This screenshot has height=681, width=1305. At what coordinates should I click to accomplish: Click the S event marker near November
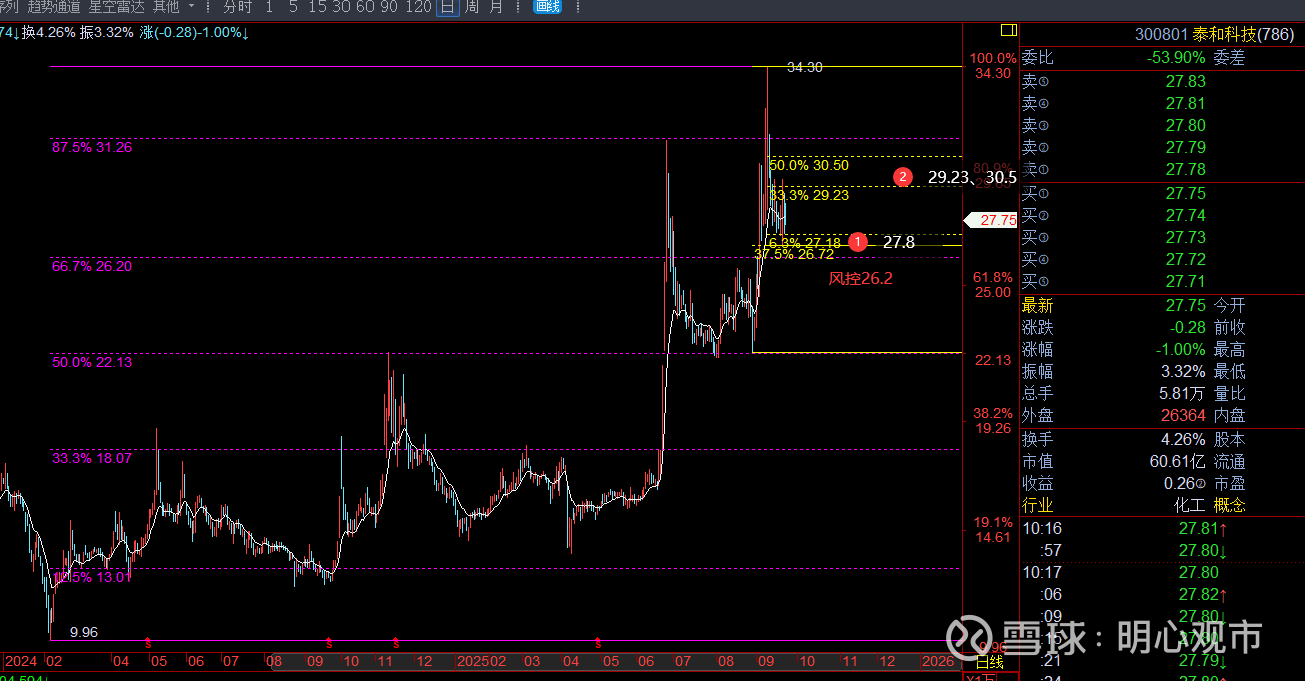(x=396, y=641)
